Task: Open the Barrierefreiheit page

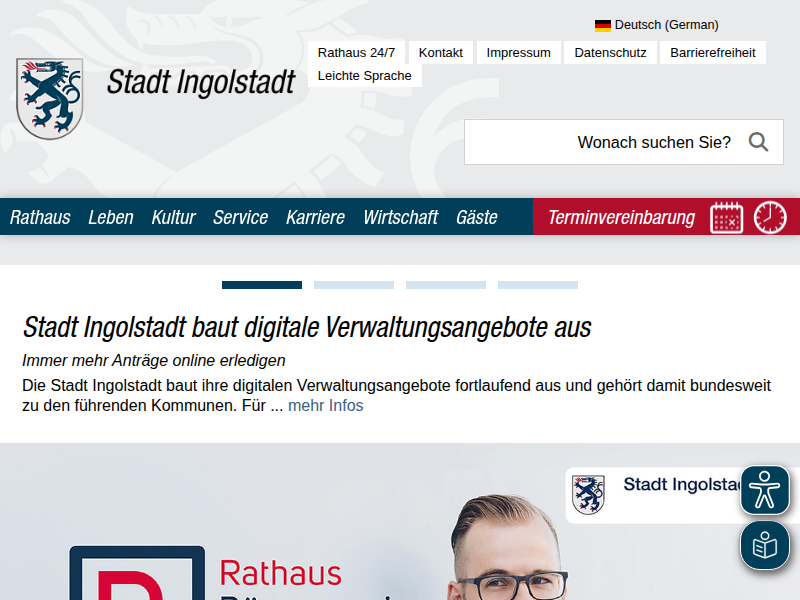Action: tap(713, 53)
